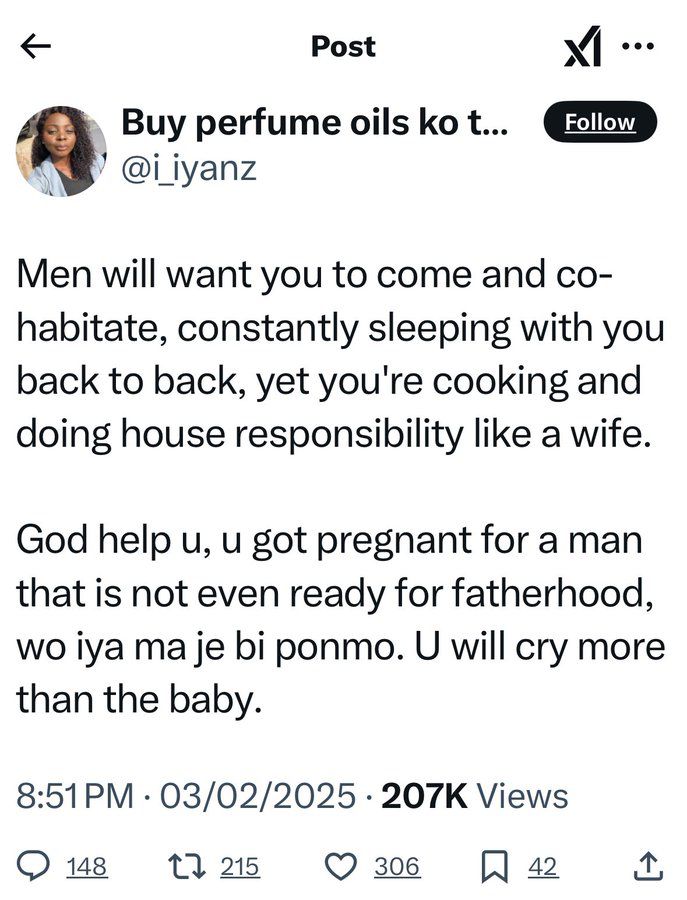Screen dimensions: 687x900
Task: Repost using the retweet arrows icon
Action: point(189,866)
